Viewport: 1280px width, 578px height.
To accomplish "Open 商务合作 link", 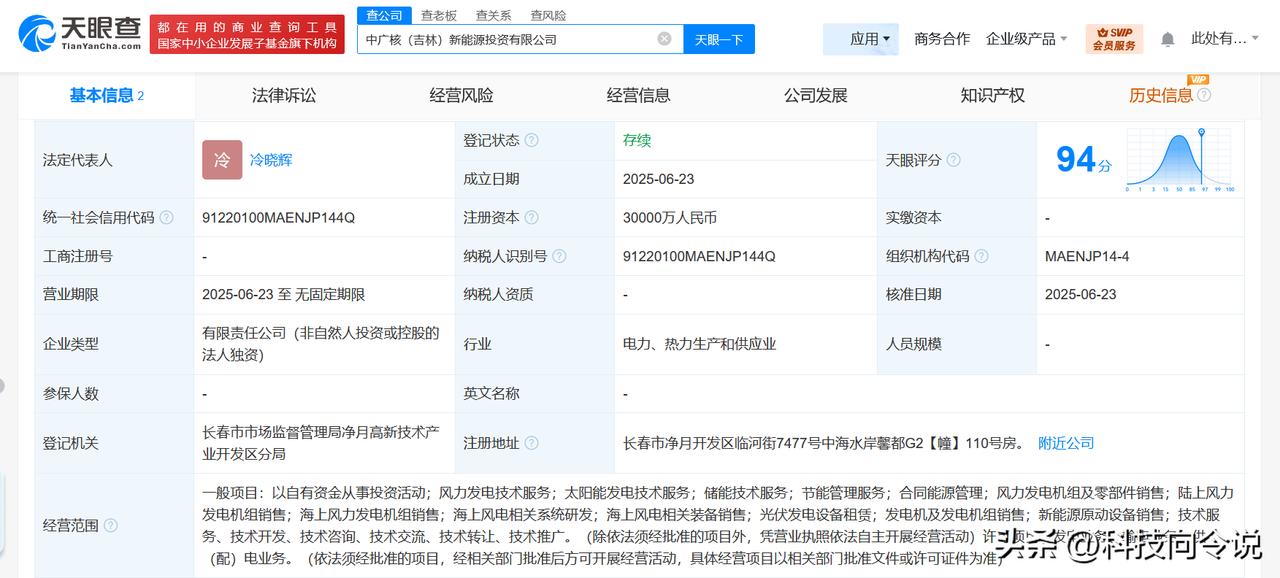I will pyautogui.click(x=942, y=39).
